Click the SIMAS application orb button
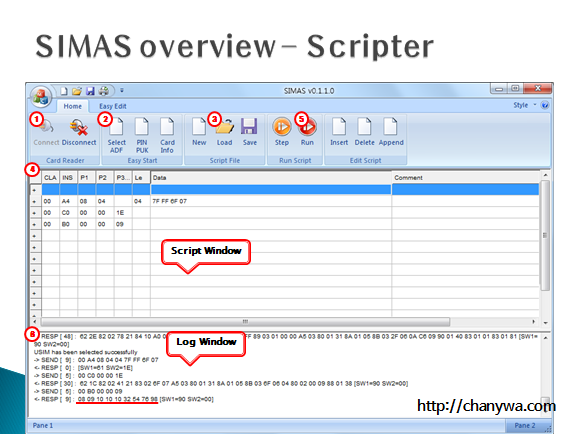 click(41, 97)
